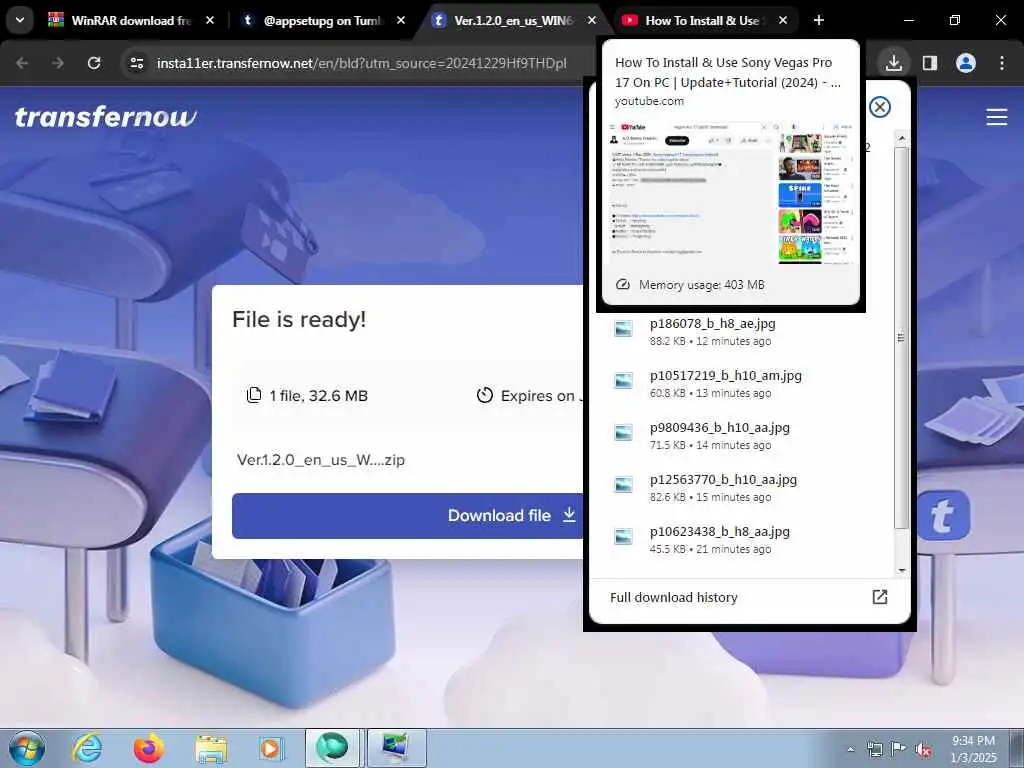Close the Ver.1.2.0_en_us tab
This screenshot has height=768, width=1024.
point(592,20)
